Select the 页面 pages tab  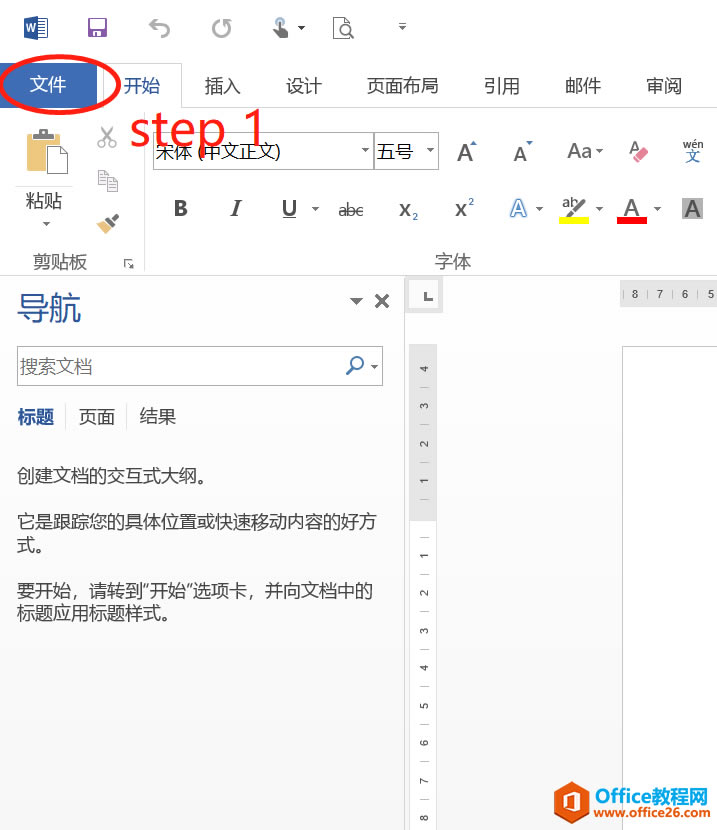point(97,417)
